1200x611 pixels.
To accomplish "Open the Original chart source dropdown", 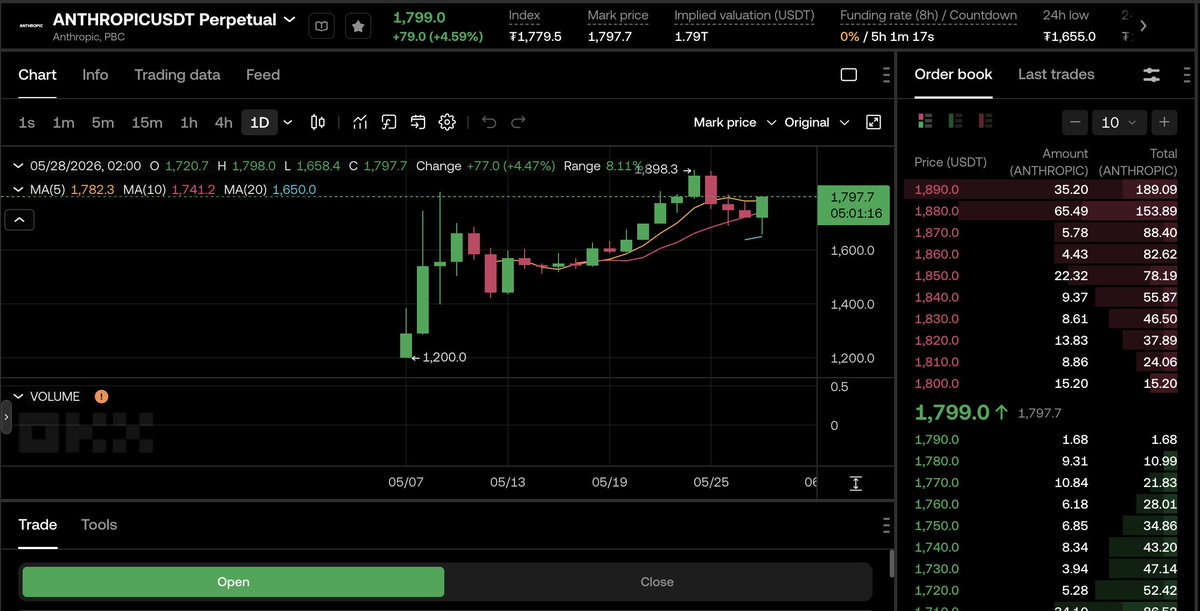I will (x=816, y=122).
